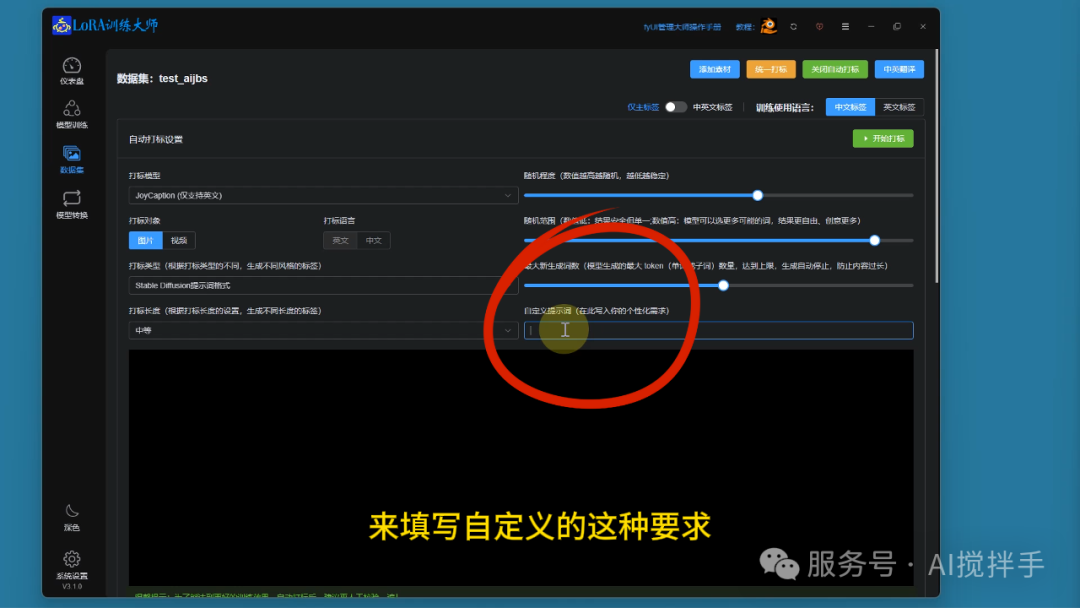Open the Blender tutorial icon next to 教程

tap(769, 26)
